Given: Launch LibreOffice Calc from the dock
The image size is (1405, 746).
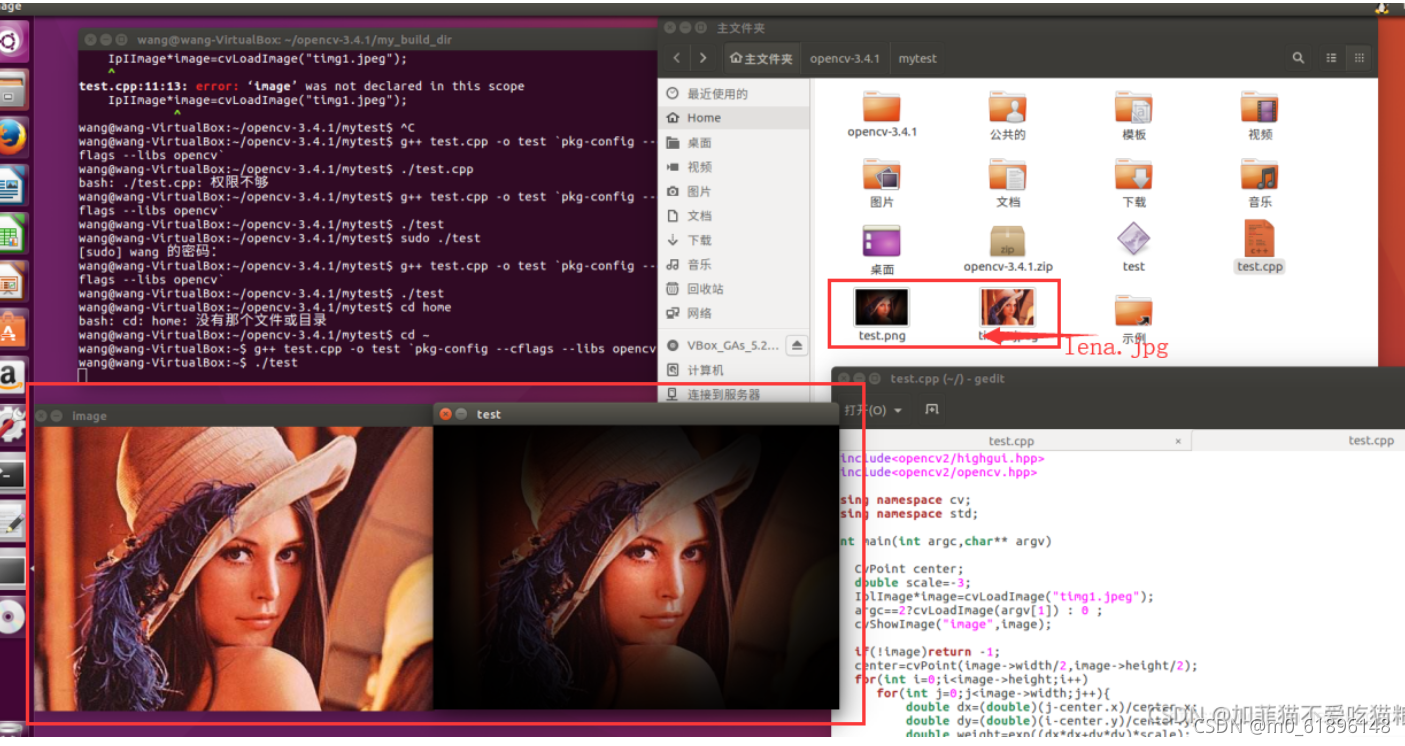Looking at the screenshot, I should point(12,234).
